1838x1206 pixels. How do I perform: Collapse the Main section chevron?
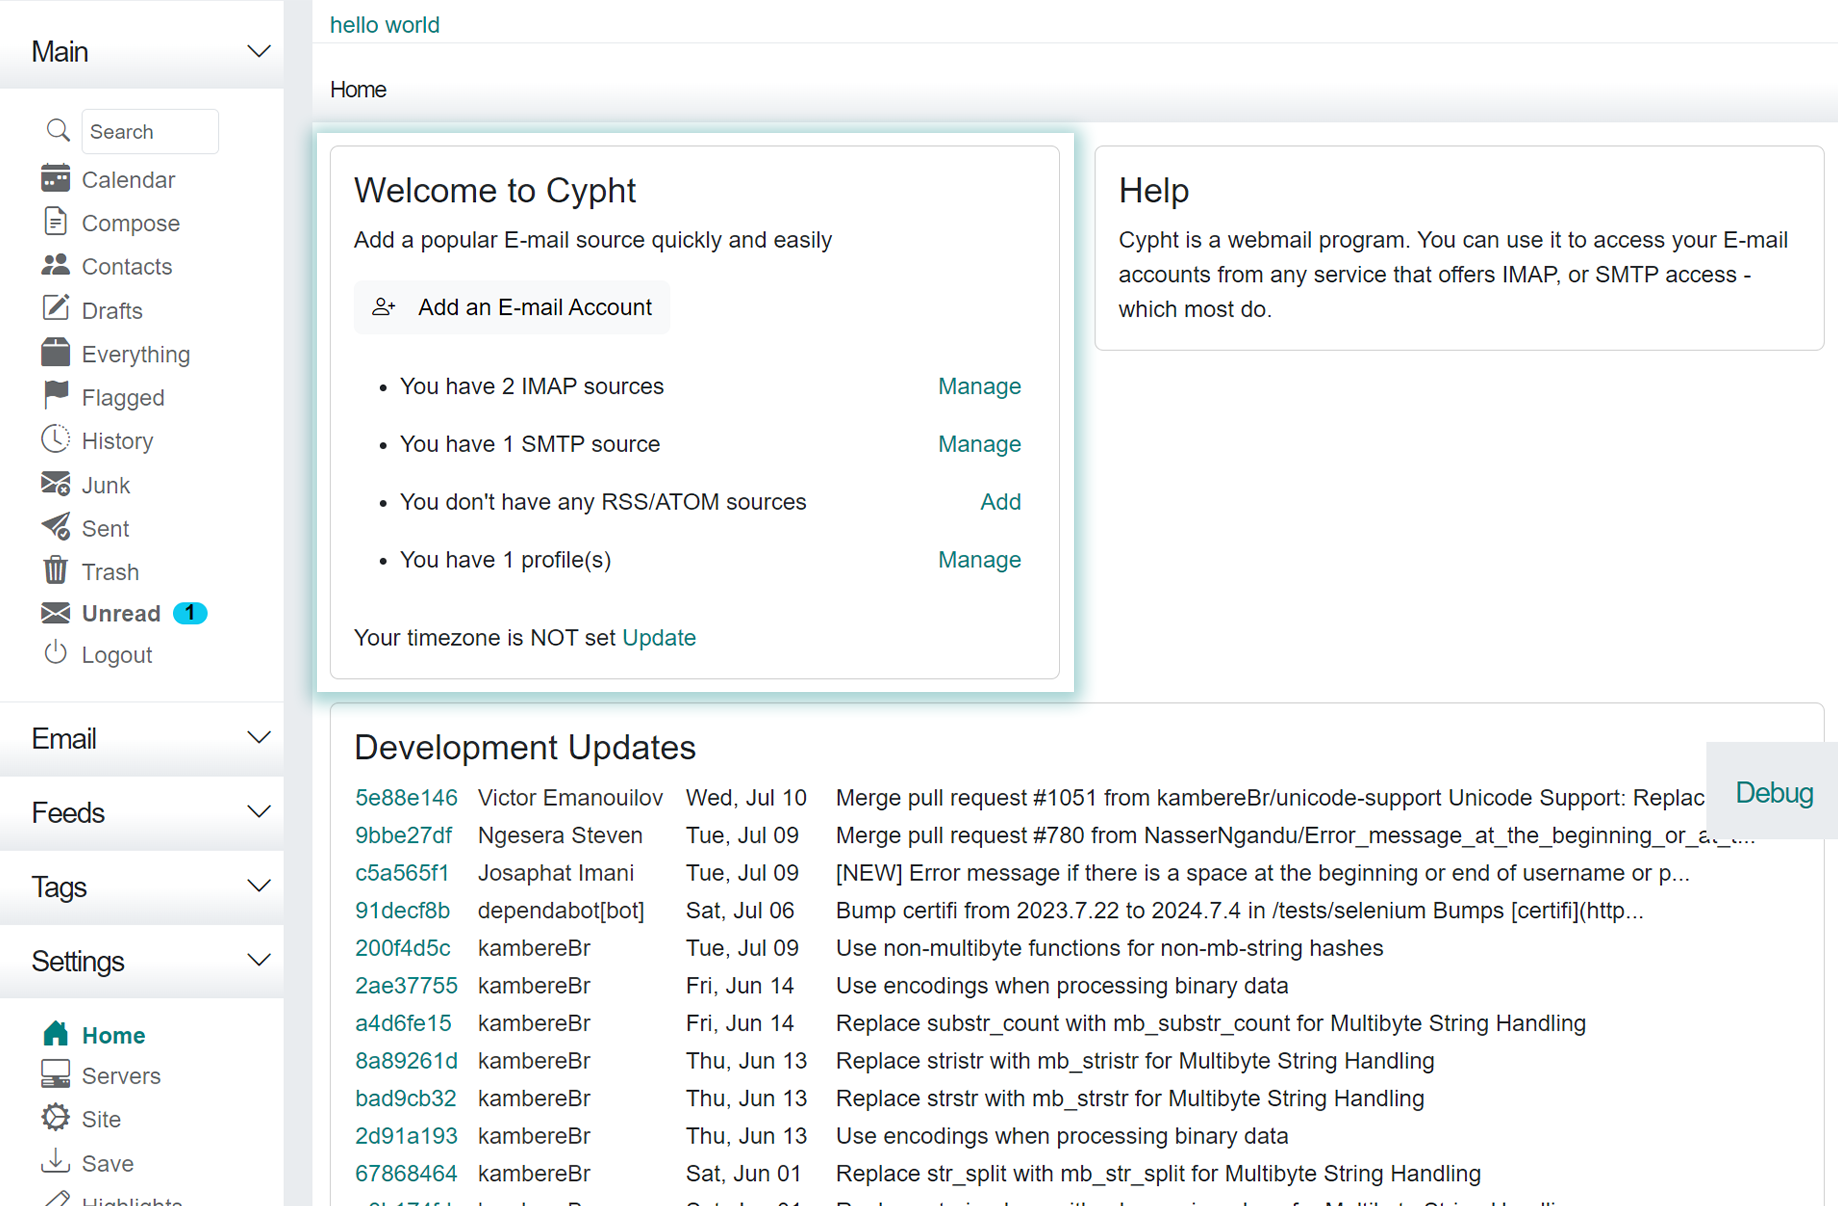click(259, 52)
